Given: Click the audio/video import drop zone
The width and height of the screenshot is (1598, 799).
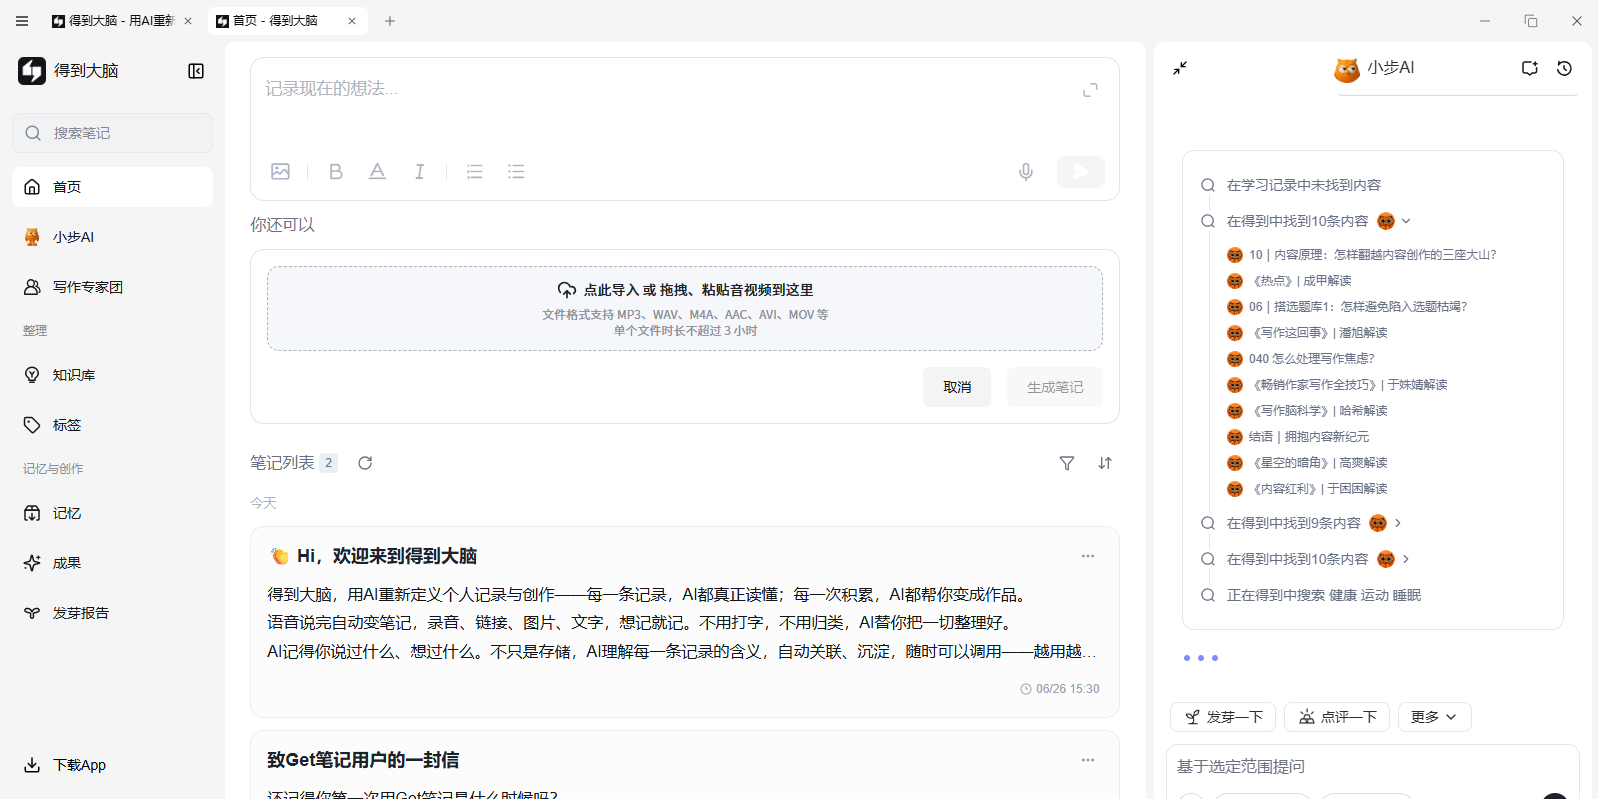Looking at the screenshot, I should click(x=685, y=308).
